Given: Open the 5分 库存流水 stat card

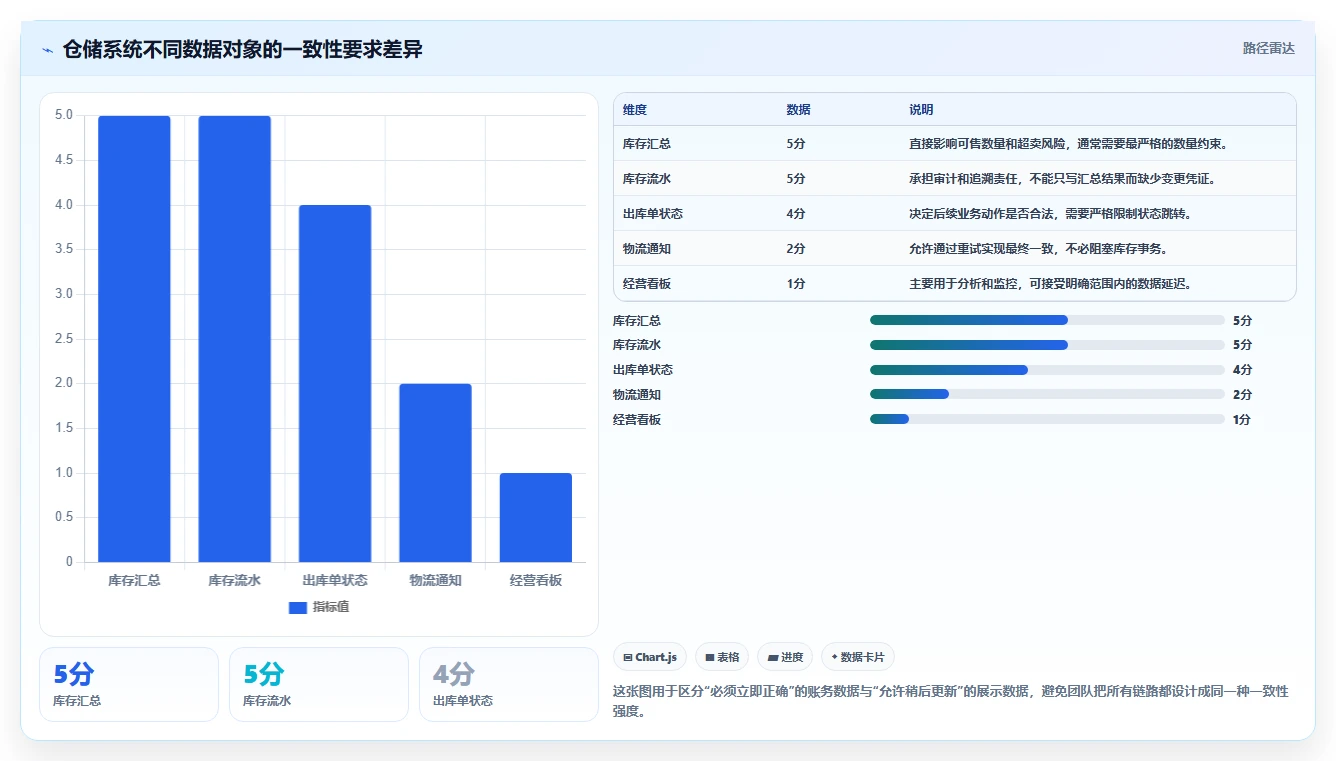Looking at the screenshot, I should pos(319,684).
